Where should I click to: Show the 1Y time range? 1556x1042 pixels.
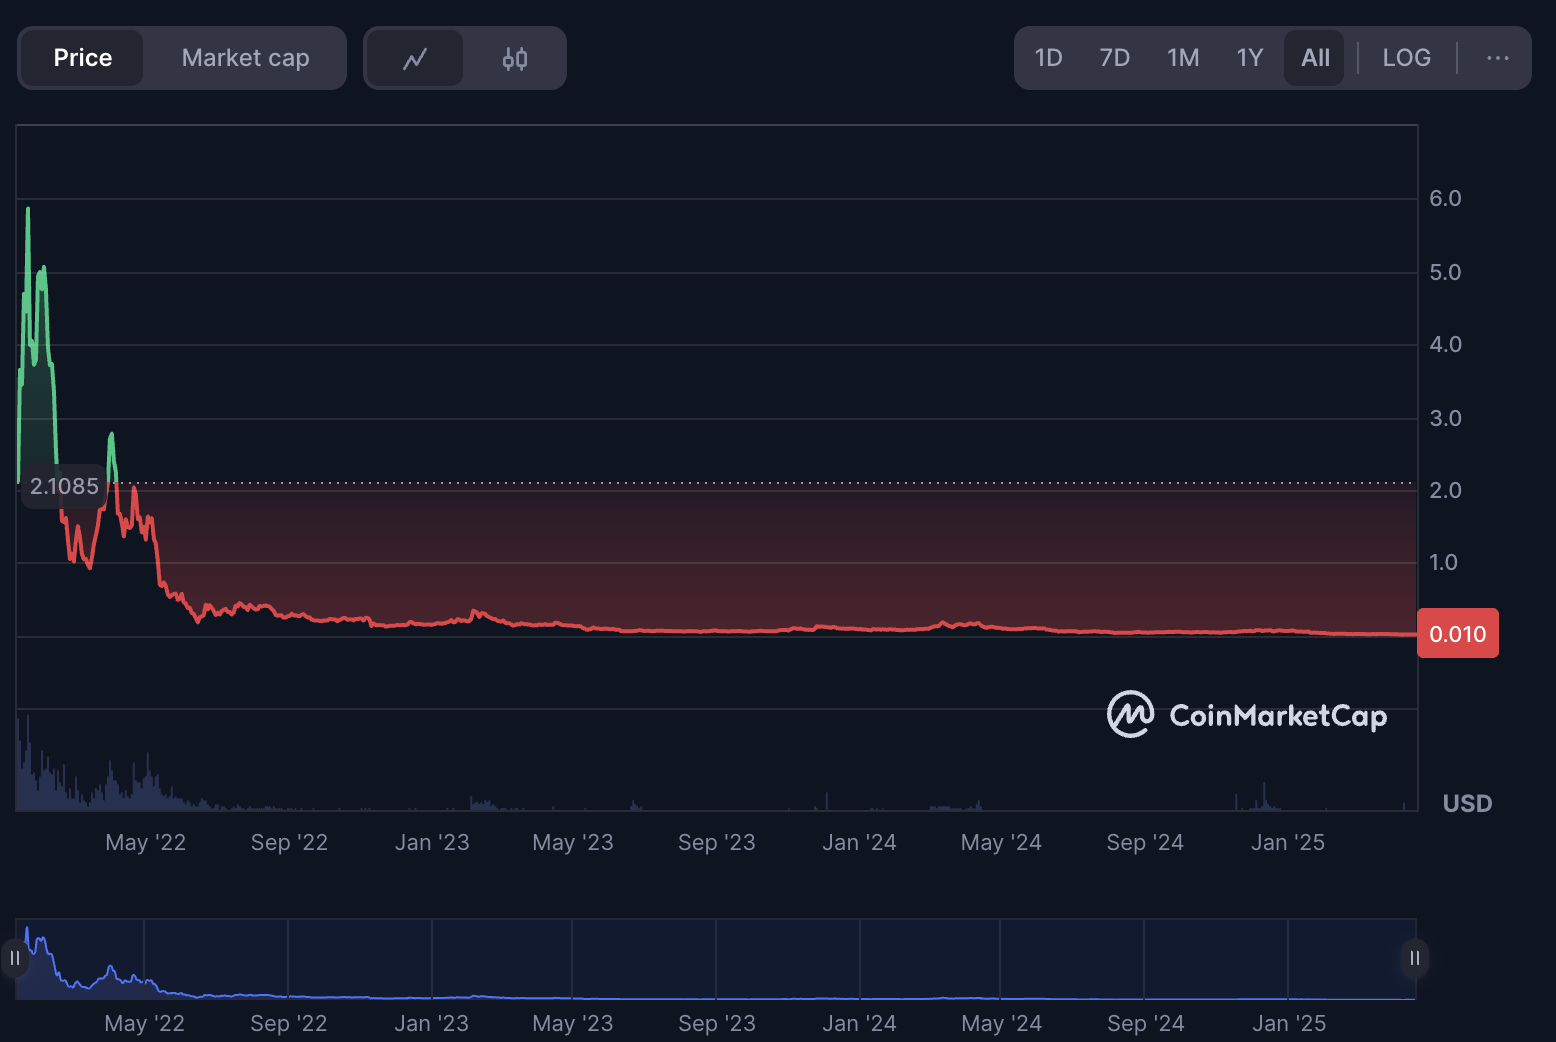tap(1250, 58)
